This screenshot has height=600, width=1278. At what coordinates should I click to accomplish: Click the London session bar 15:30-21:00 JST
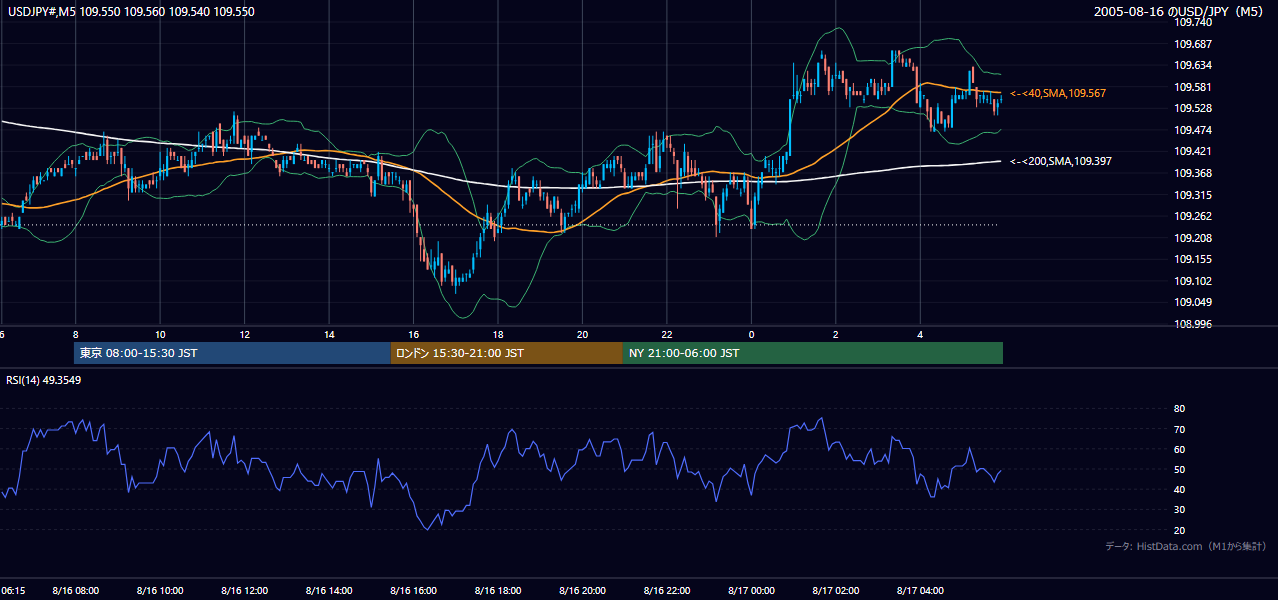[507, 353]
